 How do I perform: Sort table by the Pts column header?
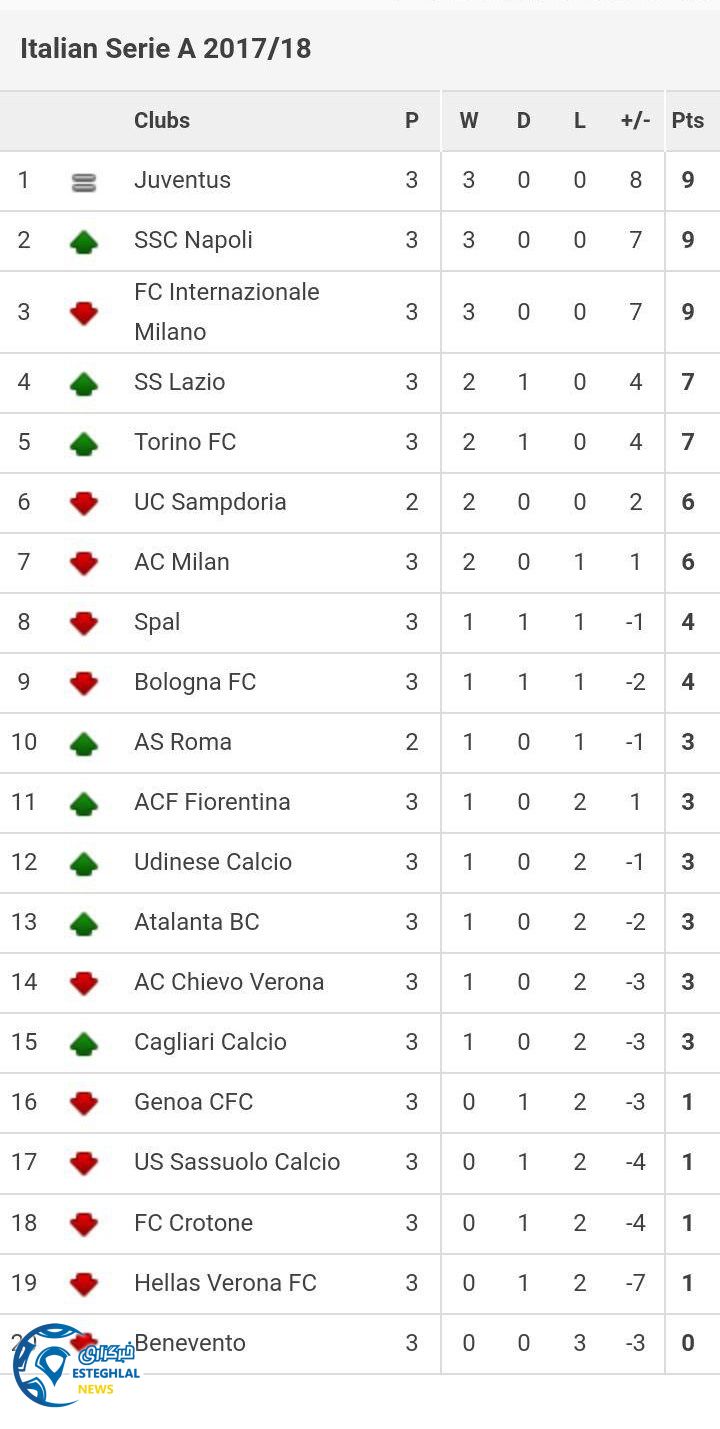[x=688, y=121]
